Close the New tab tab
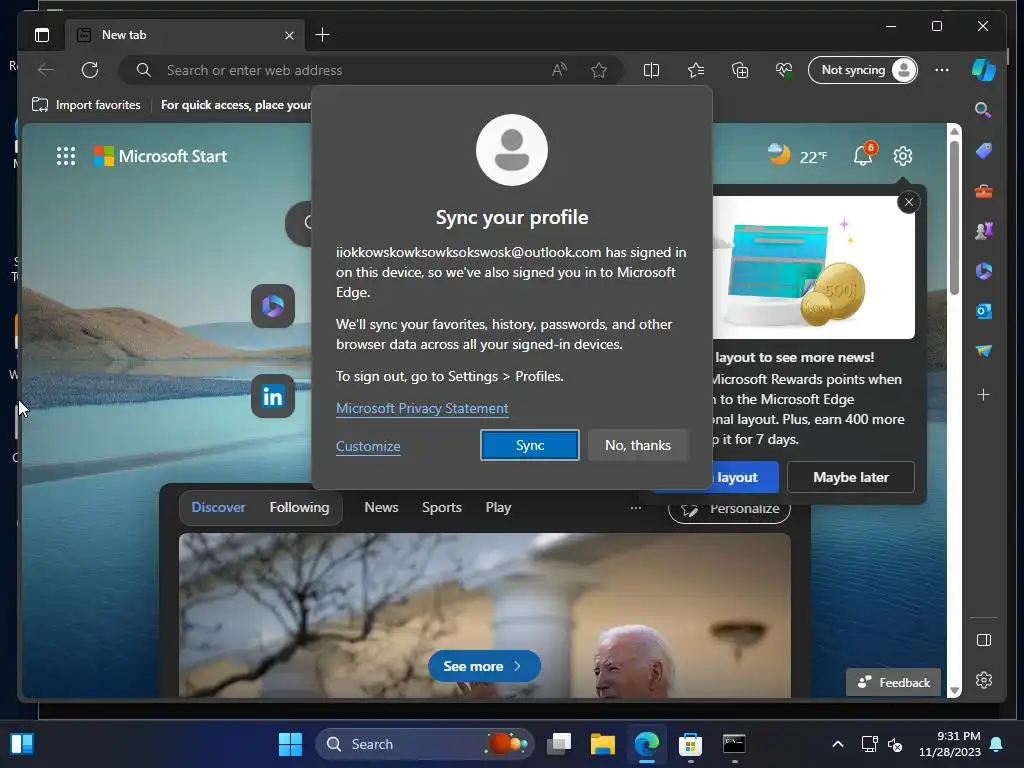Screen dimensions: 1024x768 (289, 35)
